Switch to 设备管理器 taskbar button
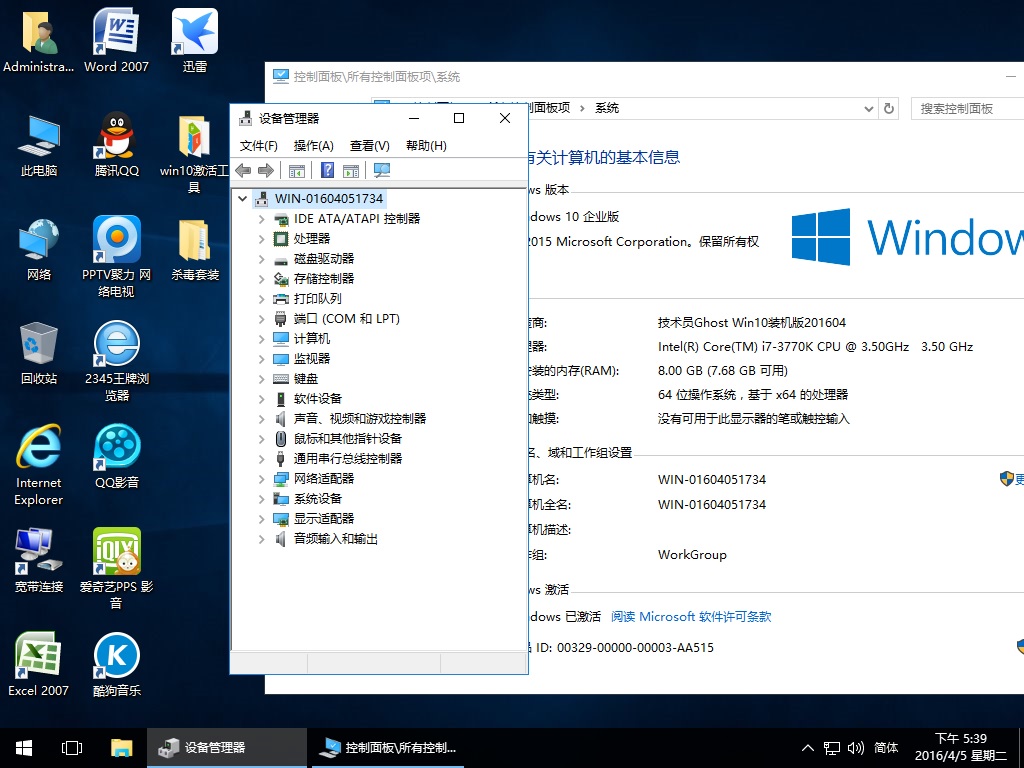The width and height of the screenshot is (1024, 768). (227, 748)
